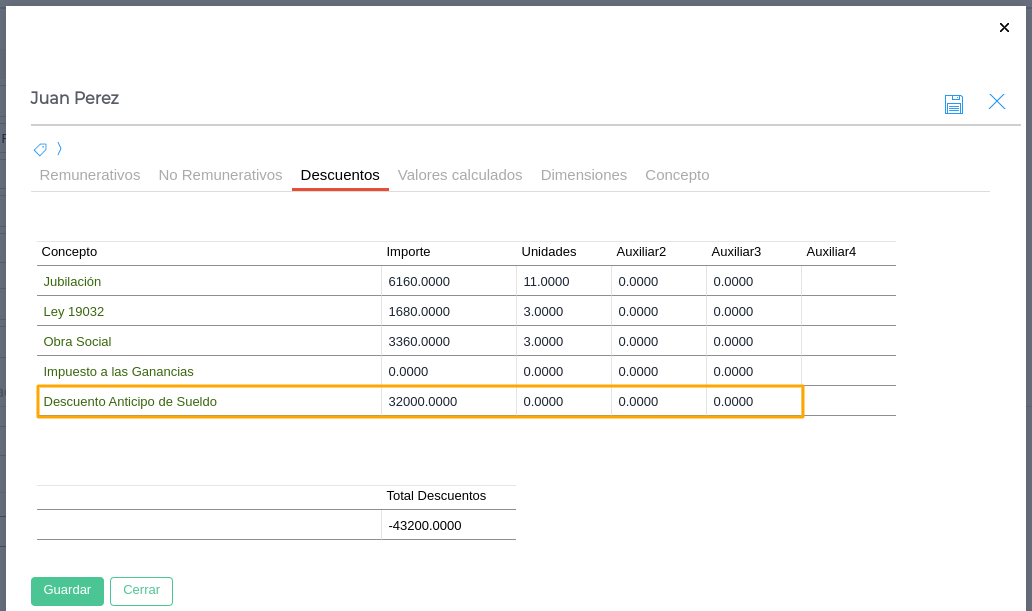Select the Obra Social concept

coord(77,342)
